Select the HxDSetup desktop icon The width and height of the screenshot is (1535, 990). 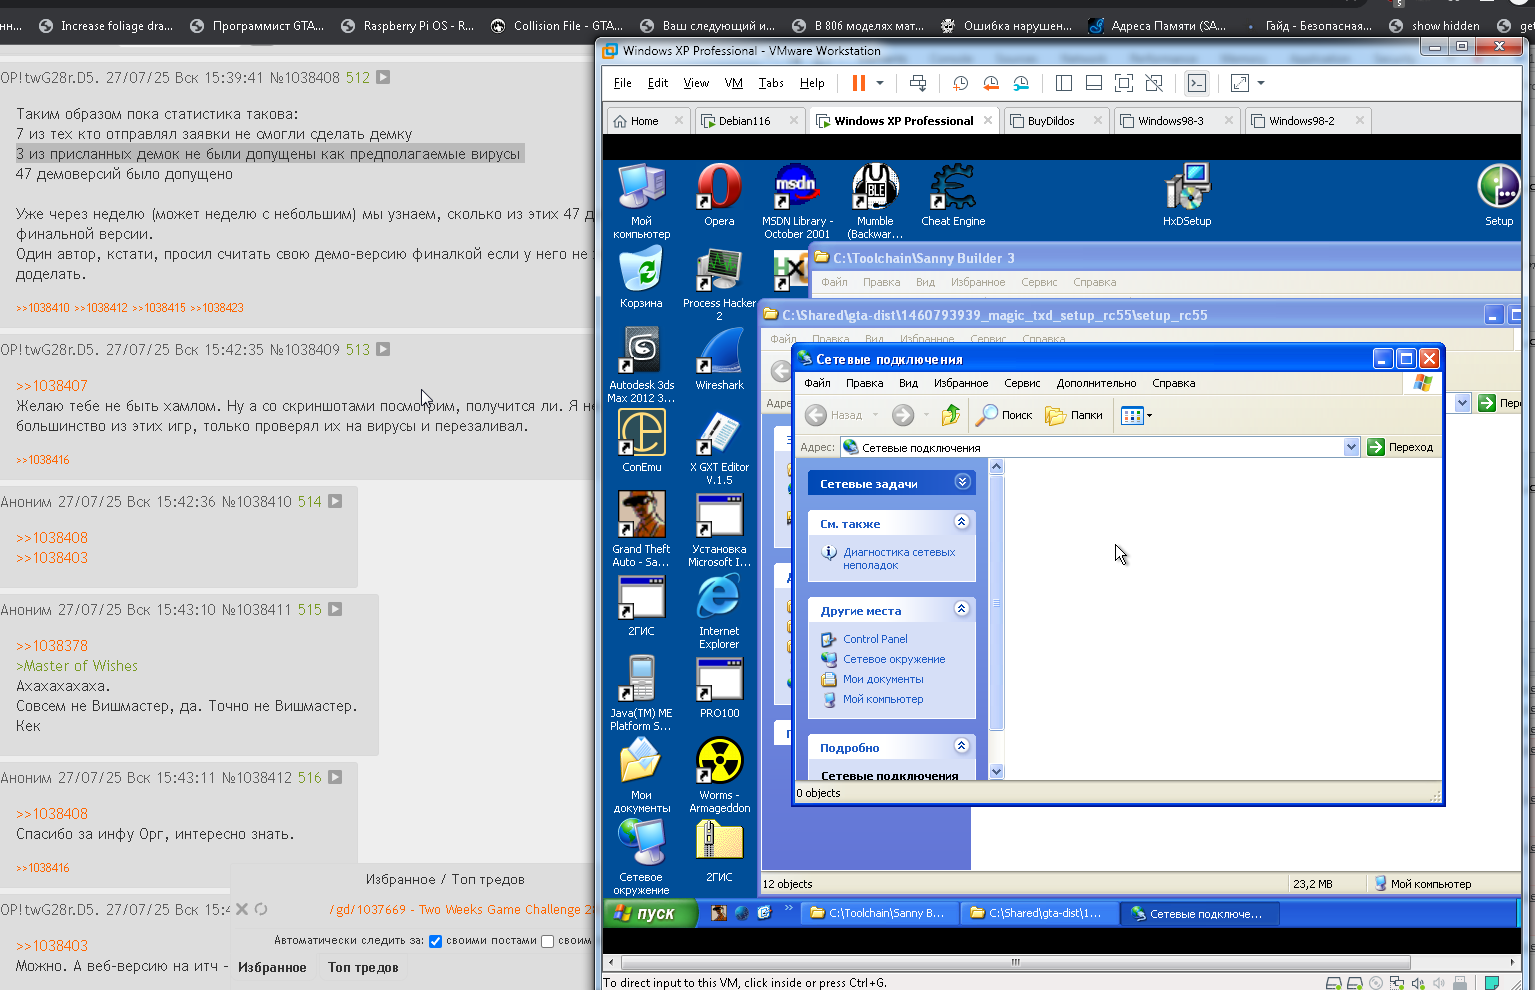1187,196
